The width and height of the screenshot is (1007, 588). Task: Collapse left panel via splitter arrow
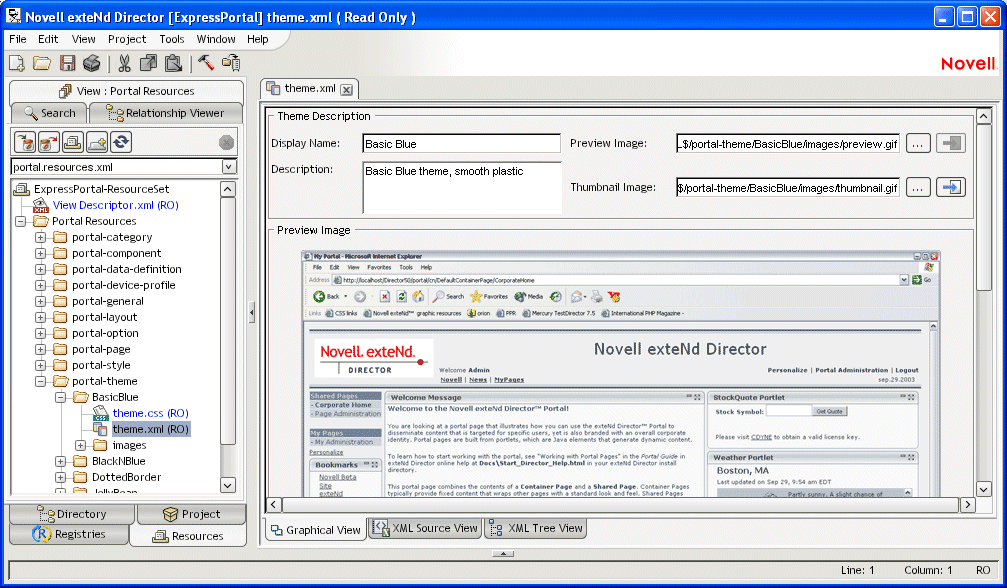252,313
